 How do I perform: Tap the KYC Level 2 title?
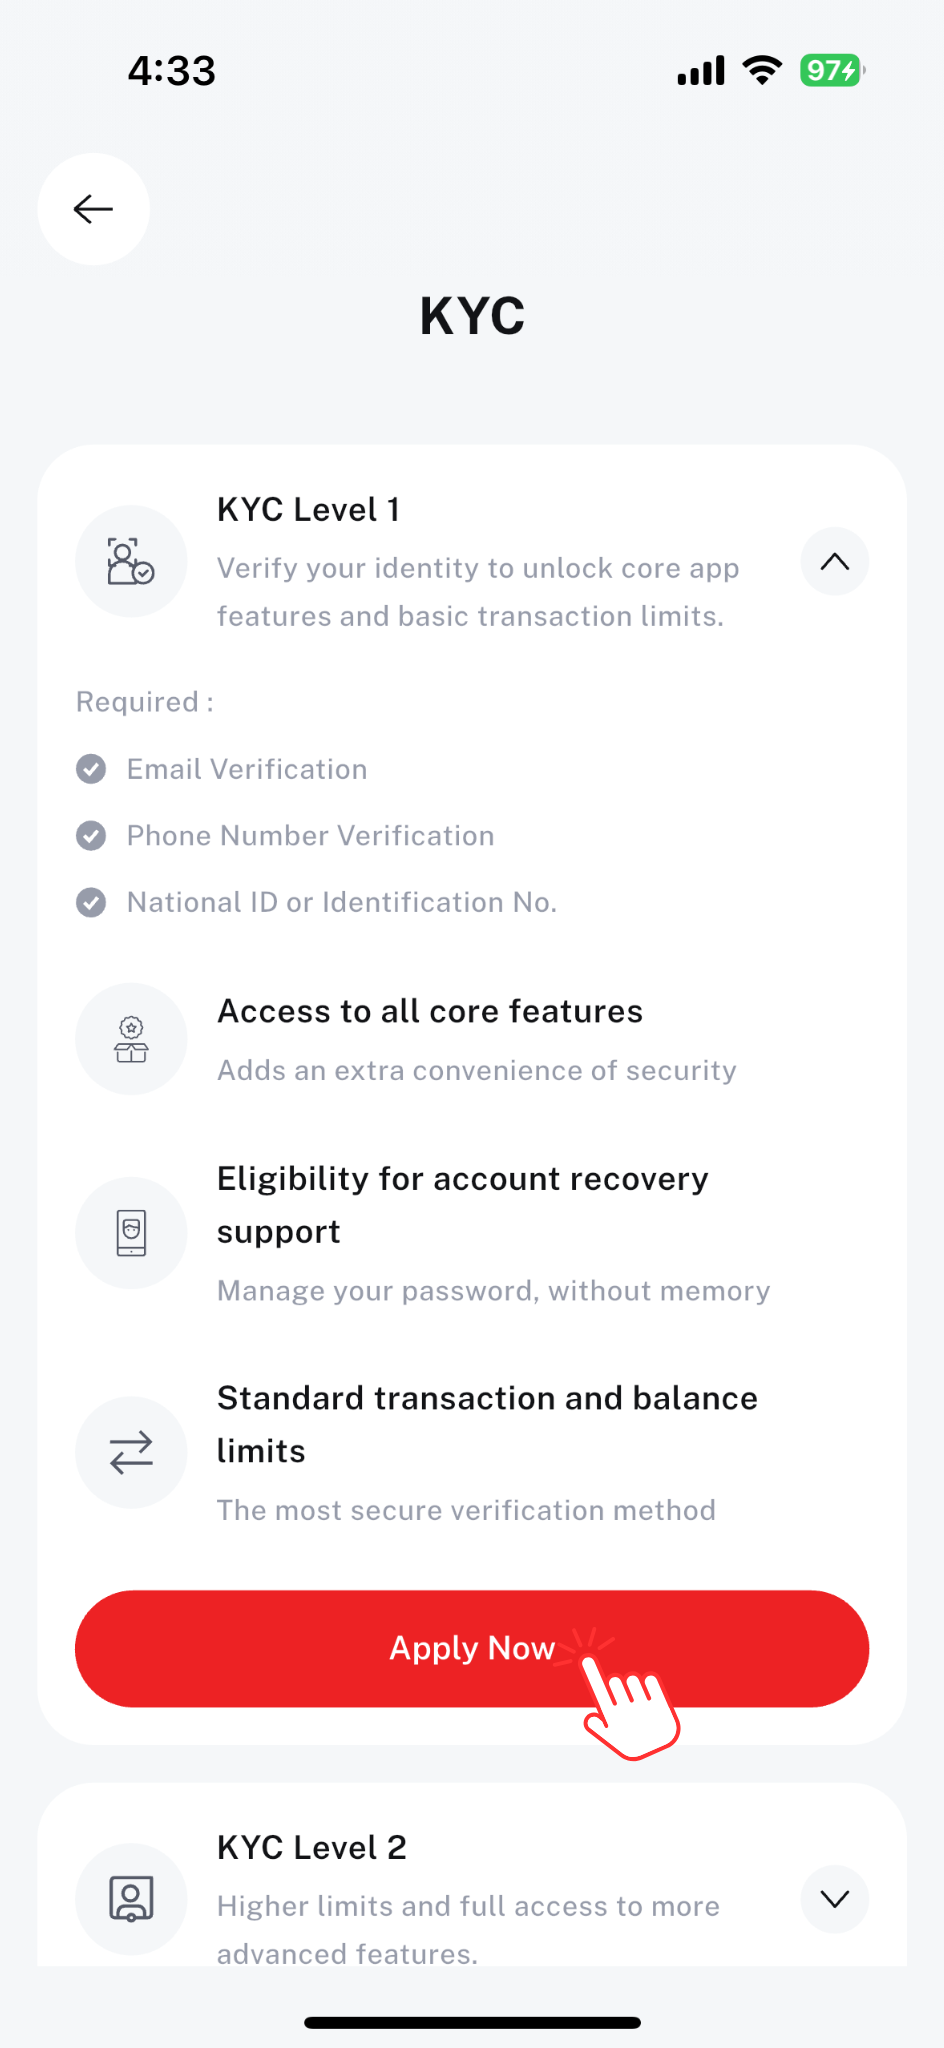coord(312,1848)
